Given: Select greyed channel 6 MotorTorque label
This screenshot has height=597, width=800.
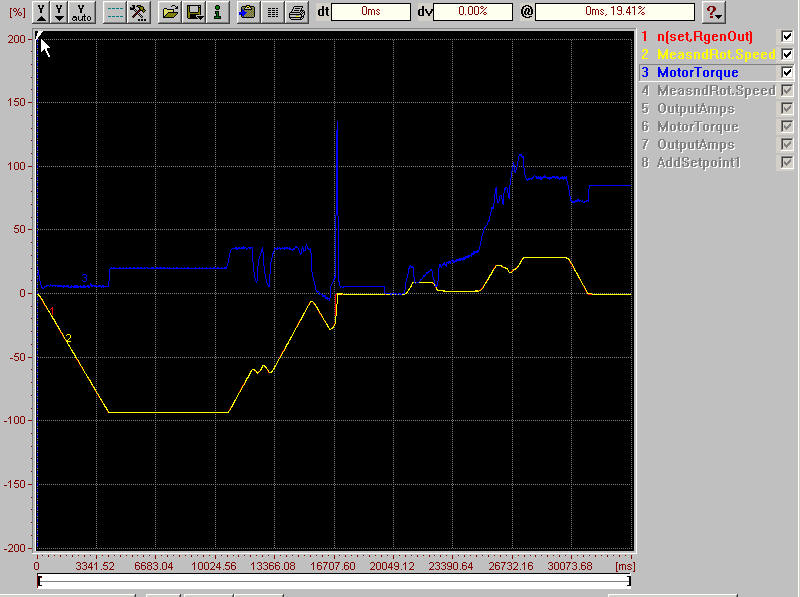Looking at the screenshot, I should (697, 126).
